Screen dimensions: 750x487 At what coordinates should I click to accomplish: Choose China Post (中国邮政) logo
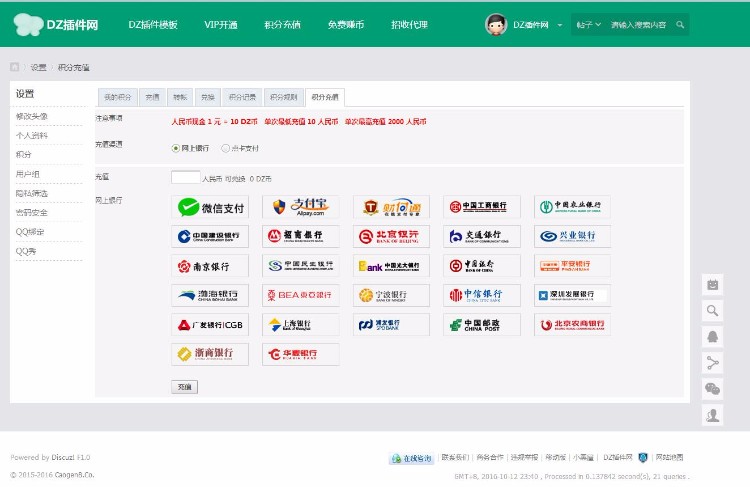pyautogui.click(x=482, y=325)
